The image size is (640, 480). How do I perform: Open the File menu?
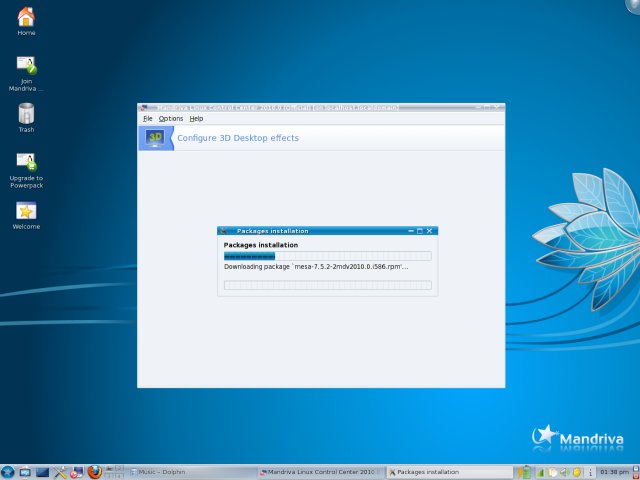[148, 118]
